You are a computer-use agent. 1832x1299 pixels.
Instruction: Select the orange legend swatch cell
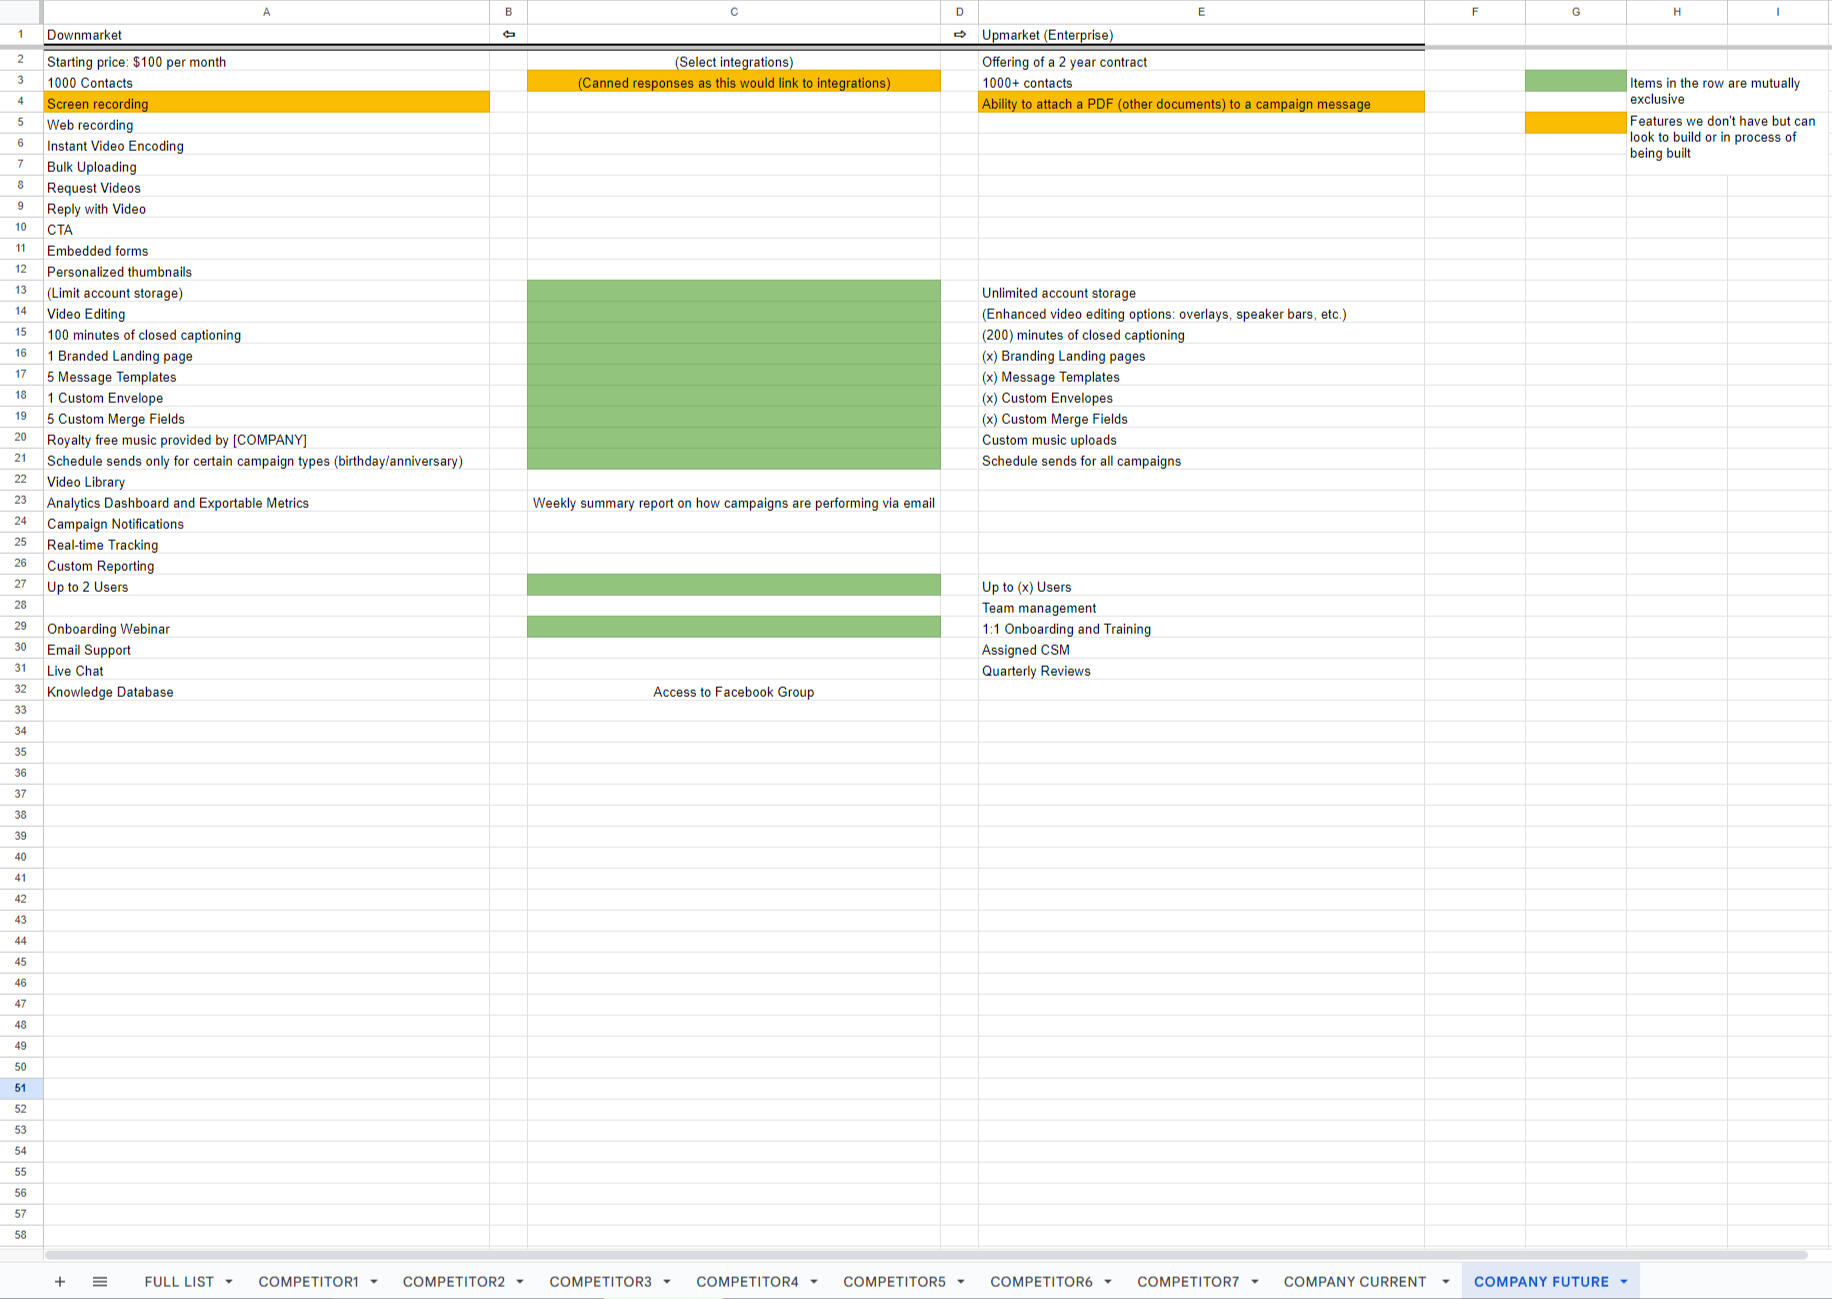pos(1575,123)
